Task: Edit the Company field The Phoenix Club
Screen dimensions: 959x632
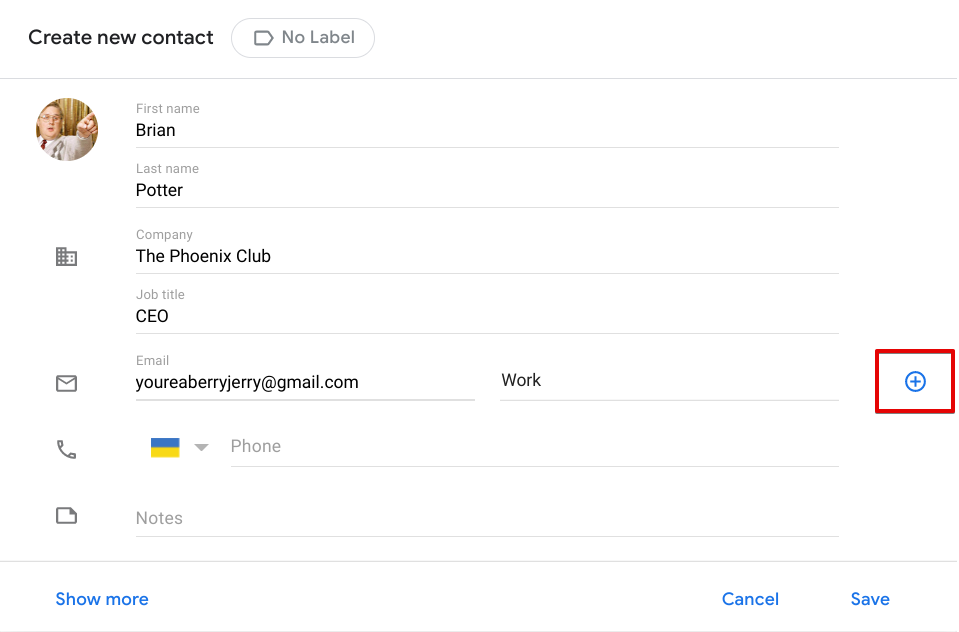Action: click(x=486, y=256)
